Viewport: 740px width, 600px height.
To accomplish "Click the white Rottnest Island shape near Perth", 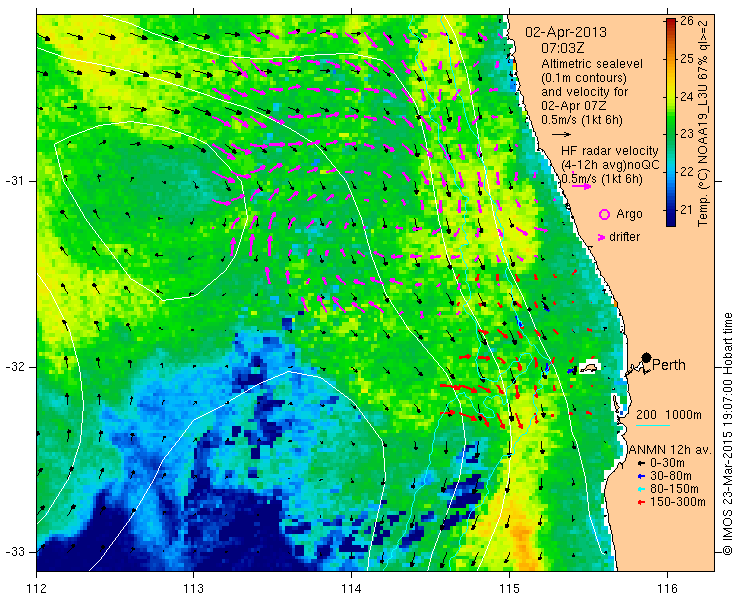I will click(x=589, y=367).
